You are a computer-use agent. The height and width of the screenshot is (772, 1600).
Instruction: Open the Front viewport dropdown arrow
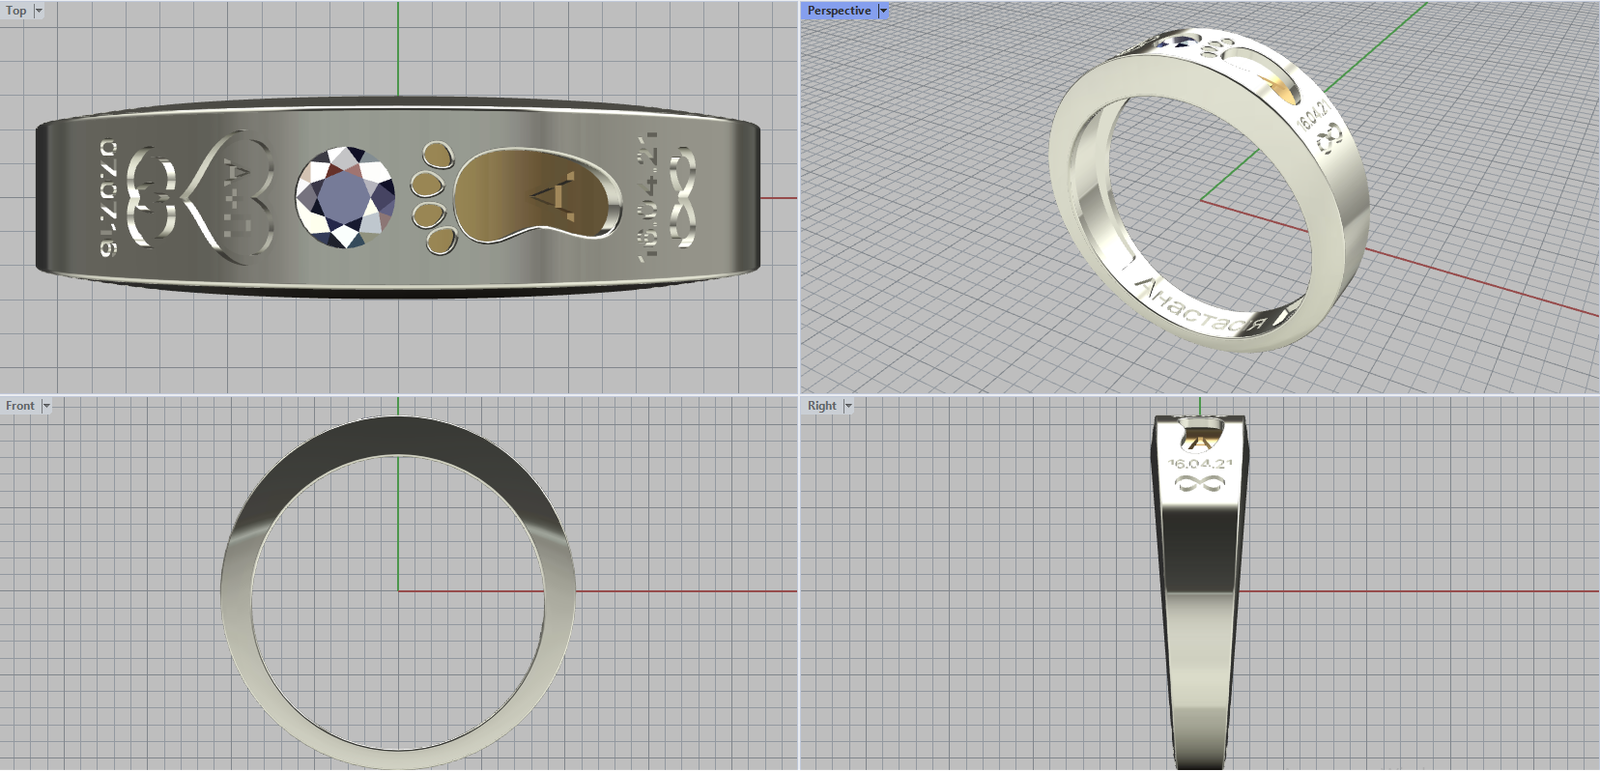[46, 406]
